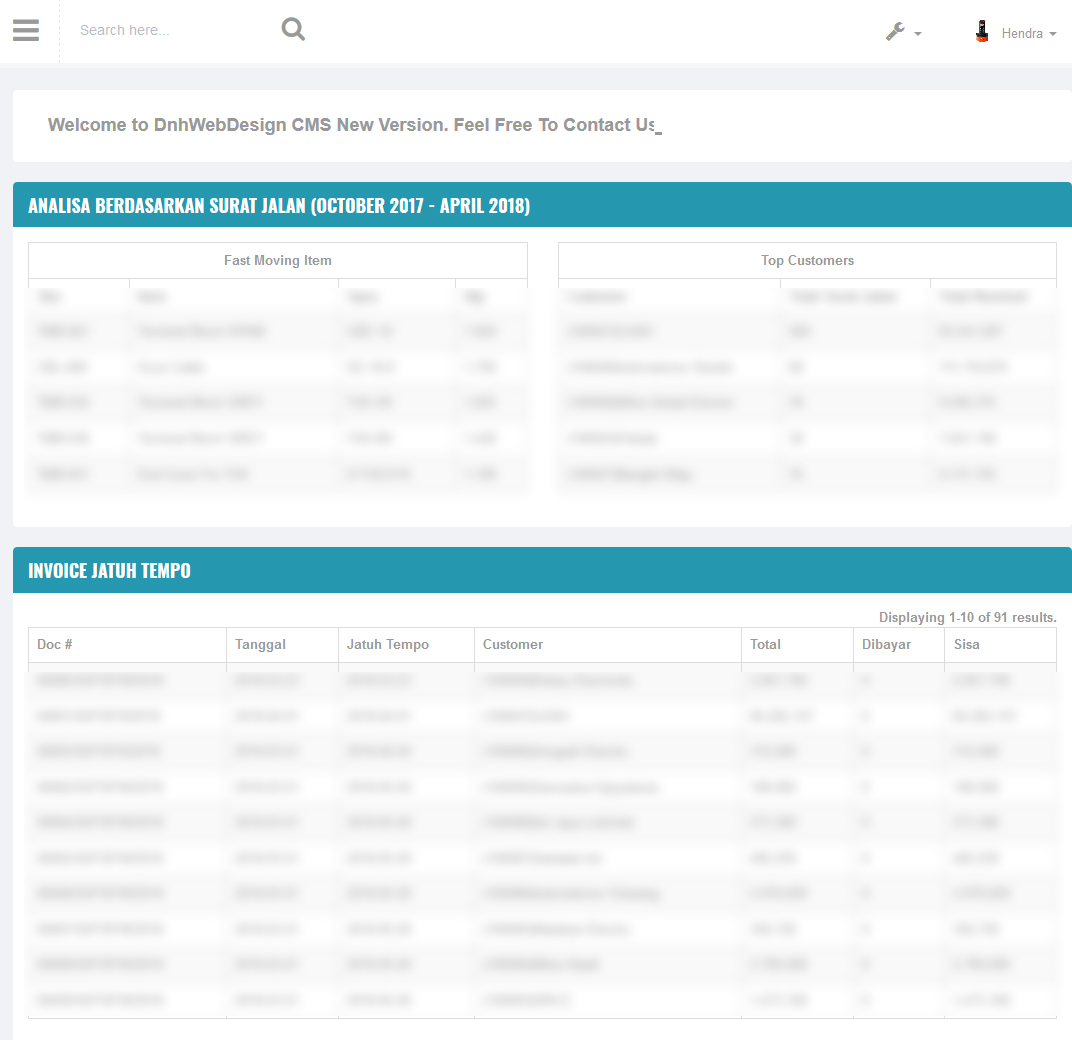Click the Customer column header in invoices
1072x1040 pixels.
tap(513, 645)
